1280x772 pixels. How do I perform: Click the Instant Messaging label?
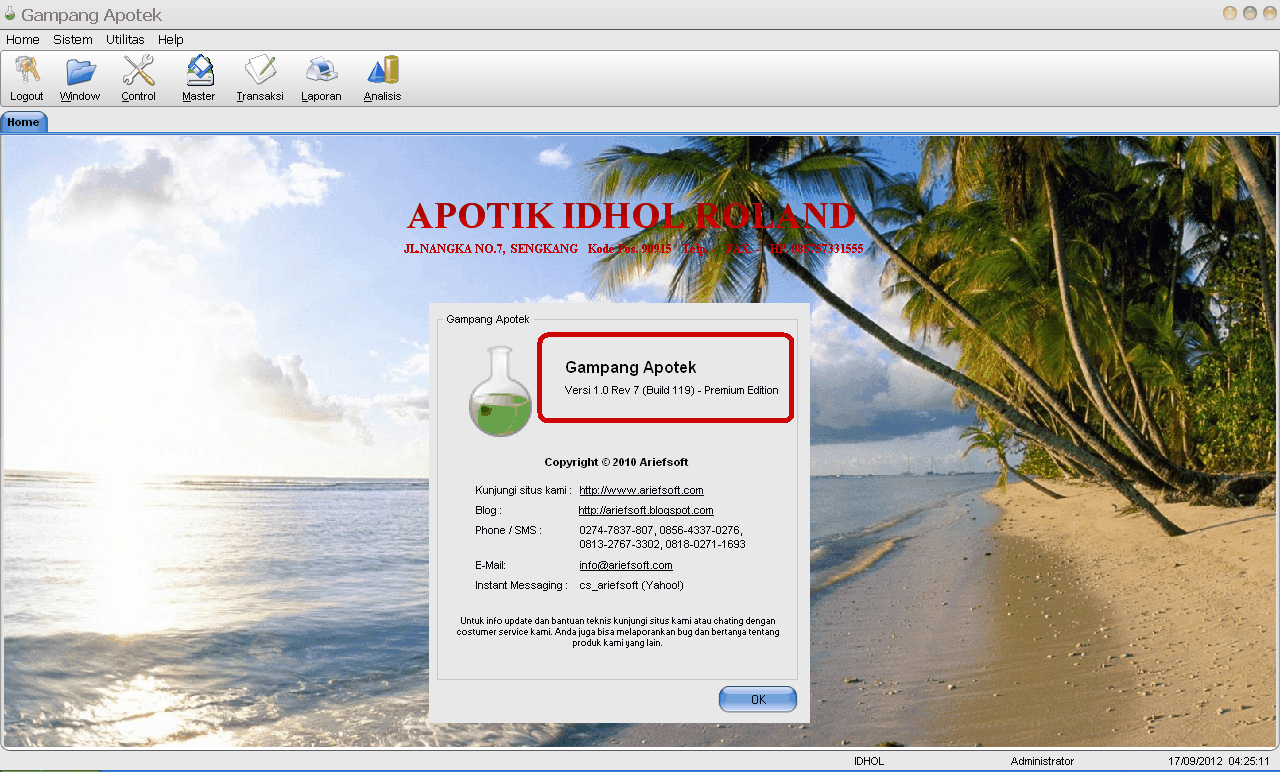[521, 585]
